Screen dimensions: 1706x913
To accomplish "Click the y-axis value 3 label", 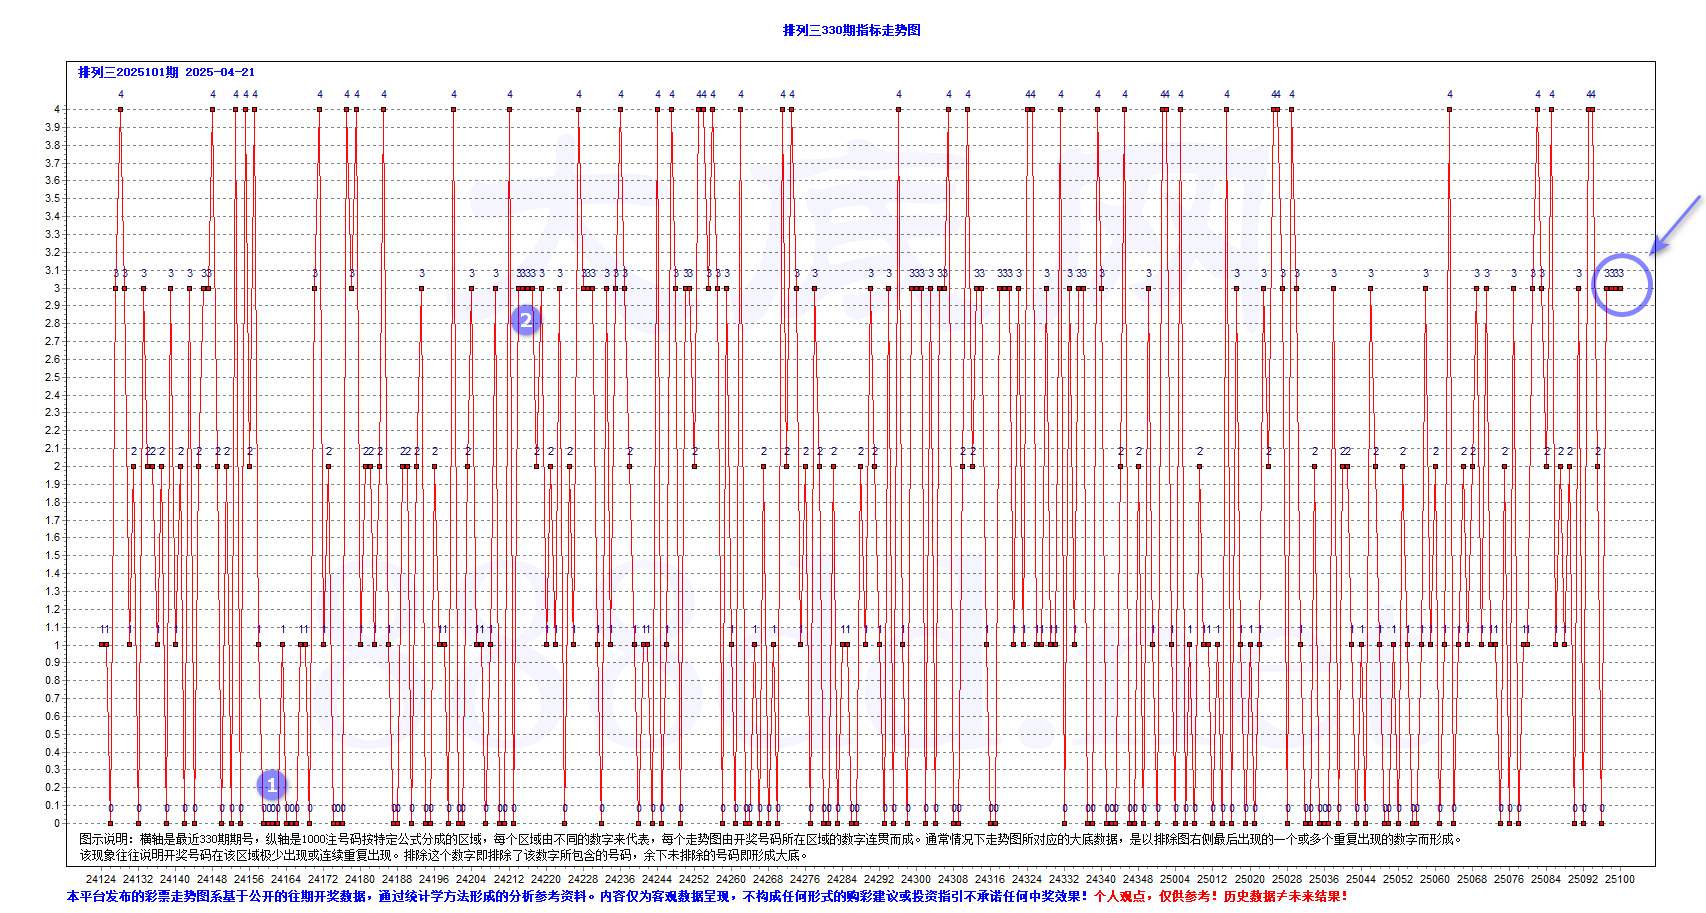I will pos(57,288).
